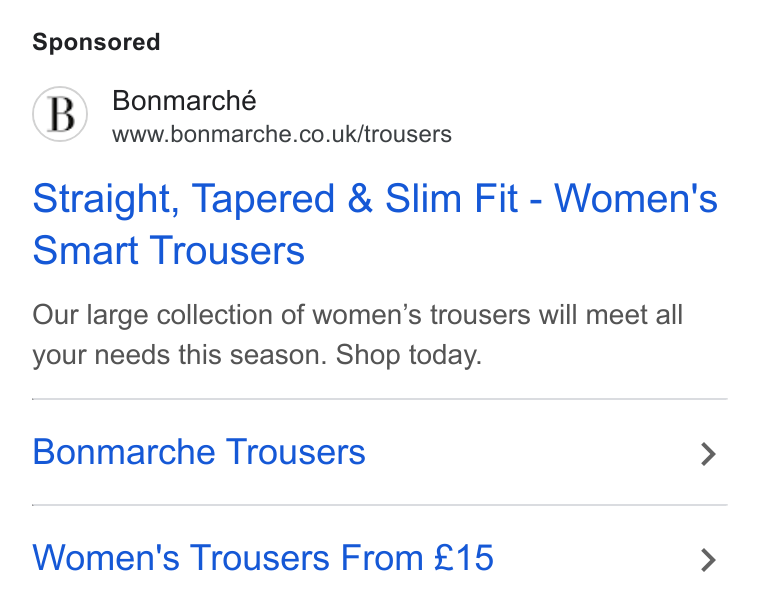Screen dimensions: 760x610
Task: Click the Bonmarché circular B logo
Action: (60, 114)
